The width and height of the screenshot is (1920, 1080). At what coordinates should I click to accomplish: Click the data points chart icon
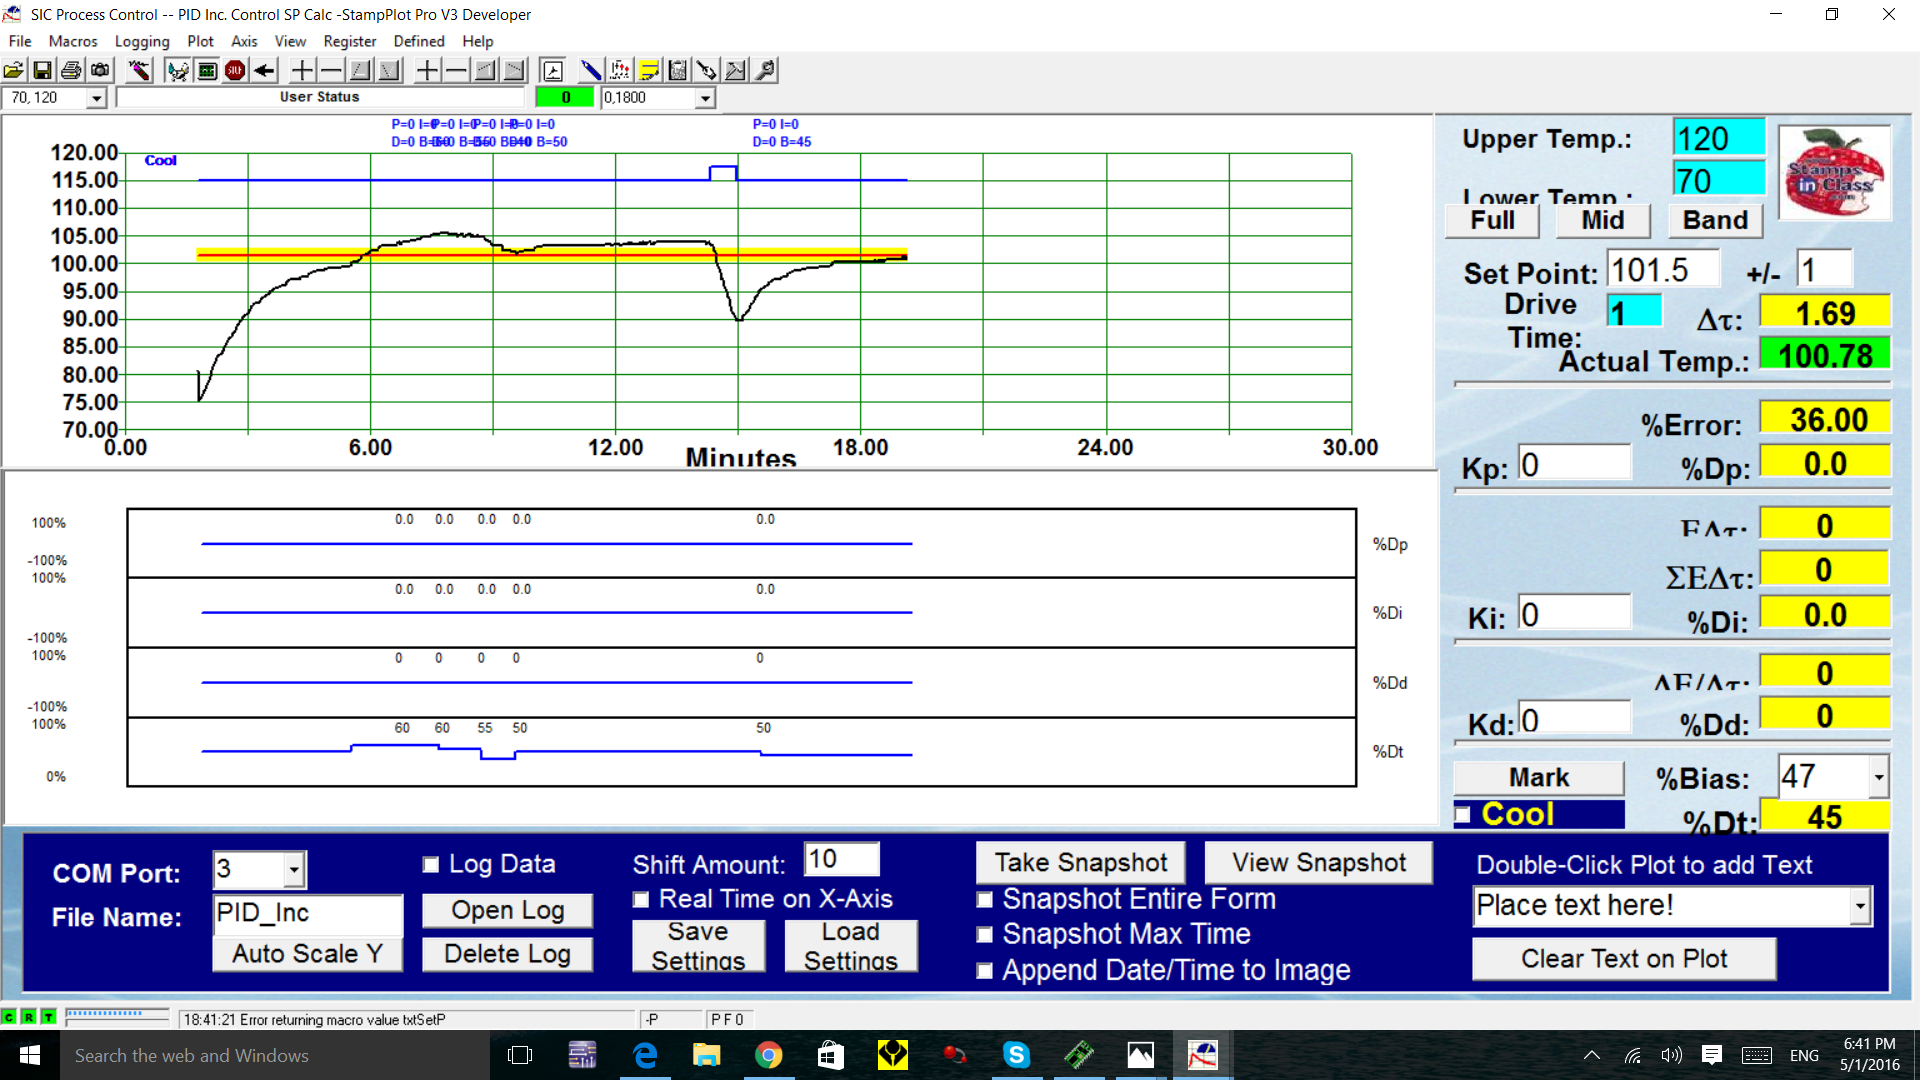[620, 70]
